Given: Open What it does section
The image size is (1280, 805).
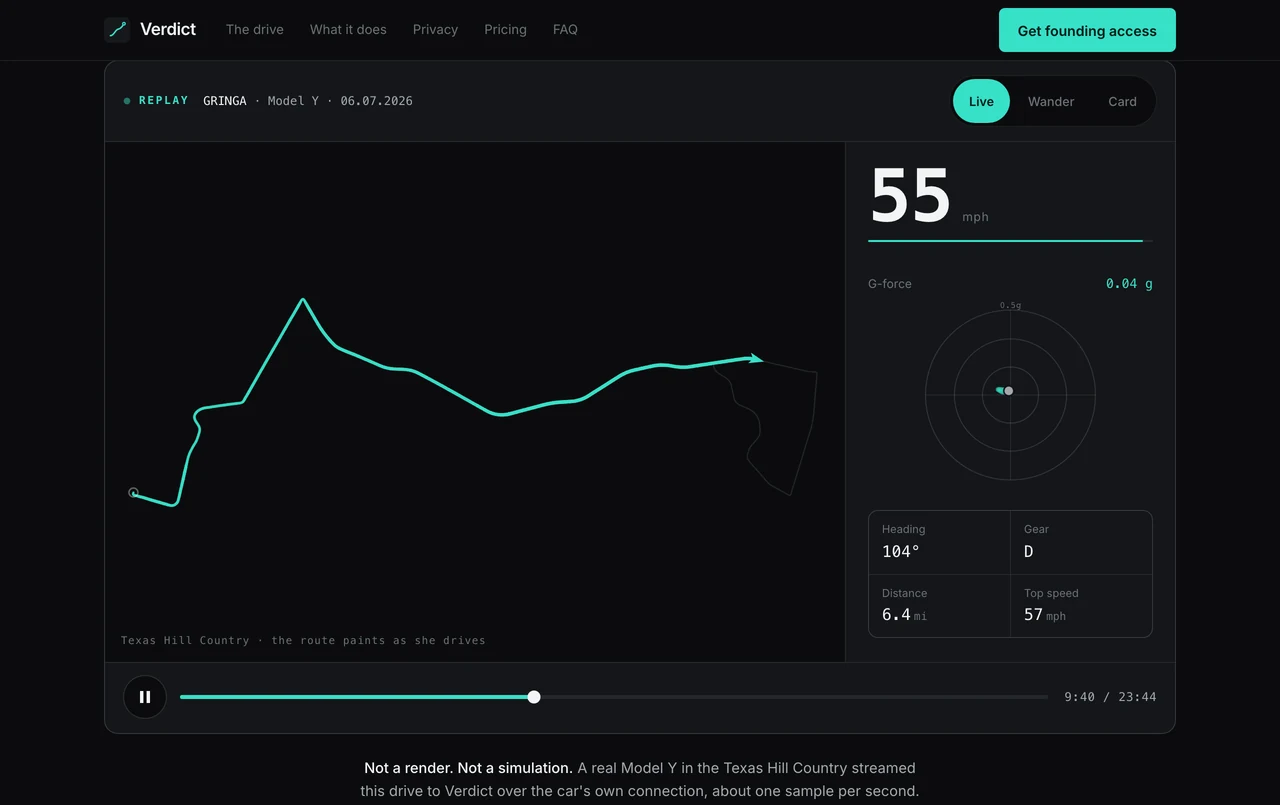Looking at the screenshot, I should point(348,29).
